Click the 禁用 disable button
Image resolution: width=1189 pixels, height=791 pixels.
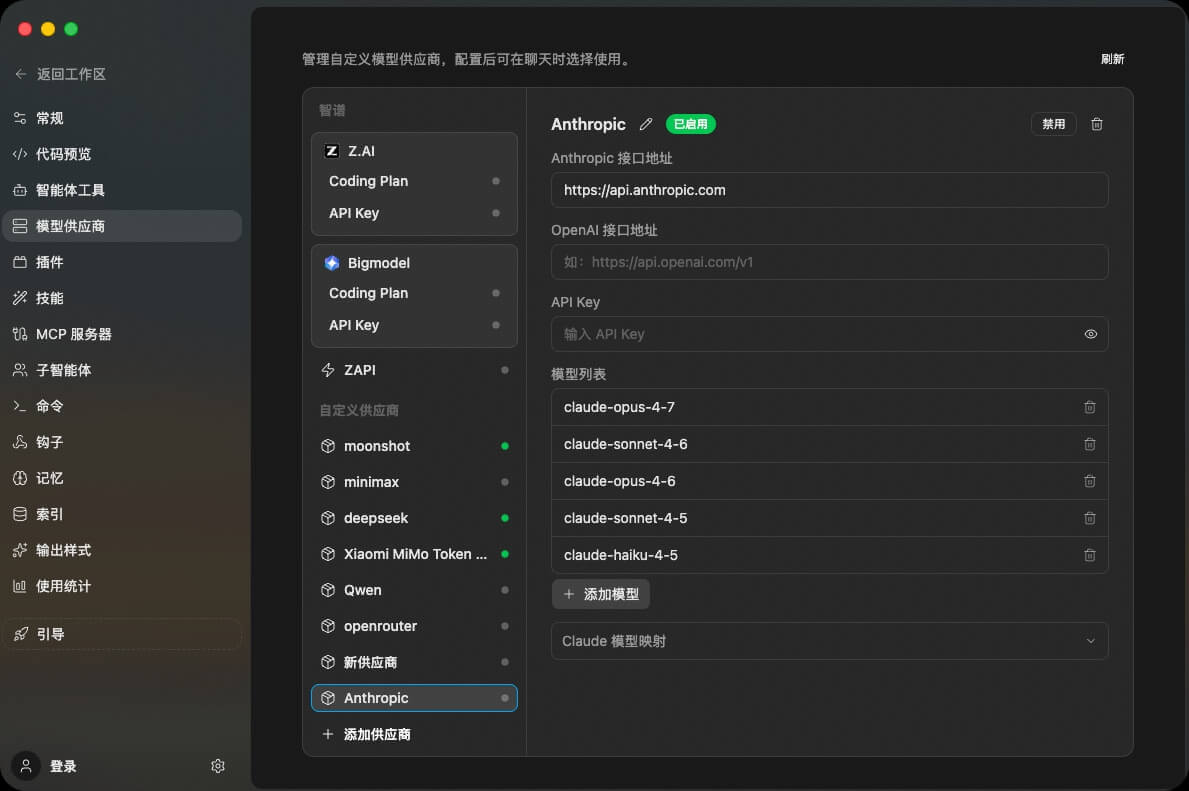tap(1053, 124)
